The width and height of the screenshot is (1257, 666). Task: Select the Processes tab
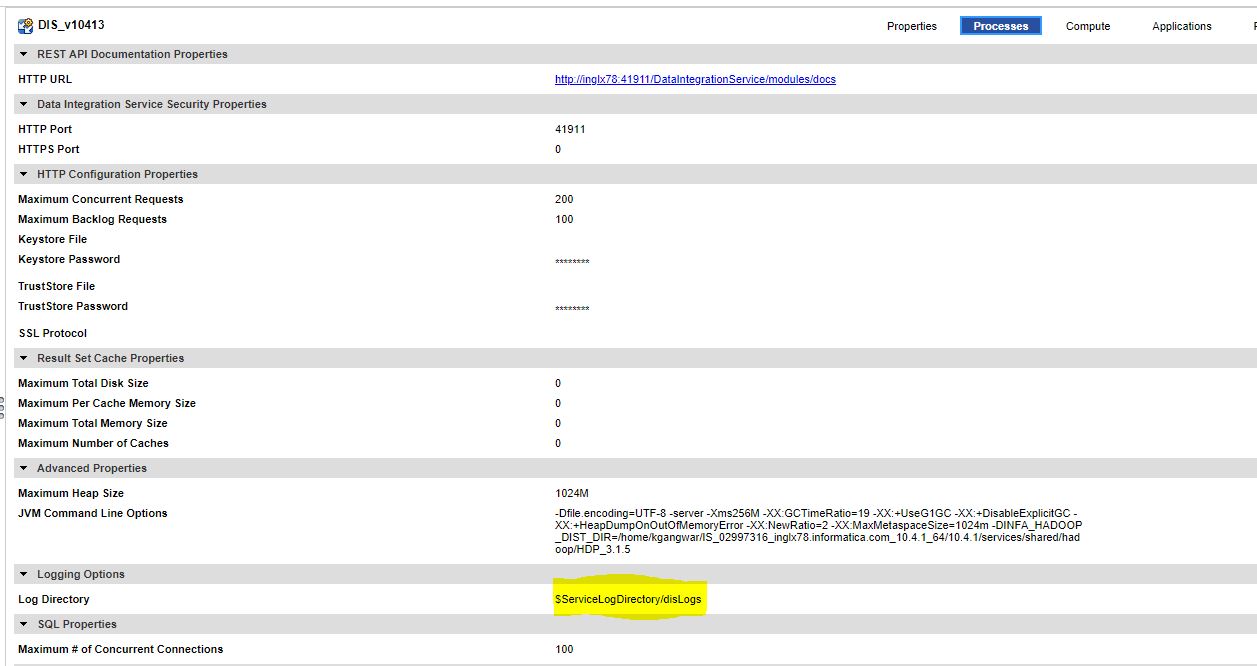(1001, 26)
